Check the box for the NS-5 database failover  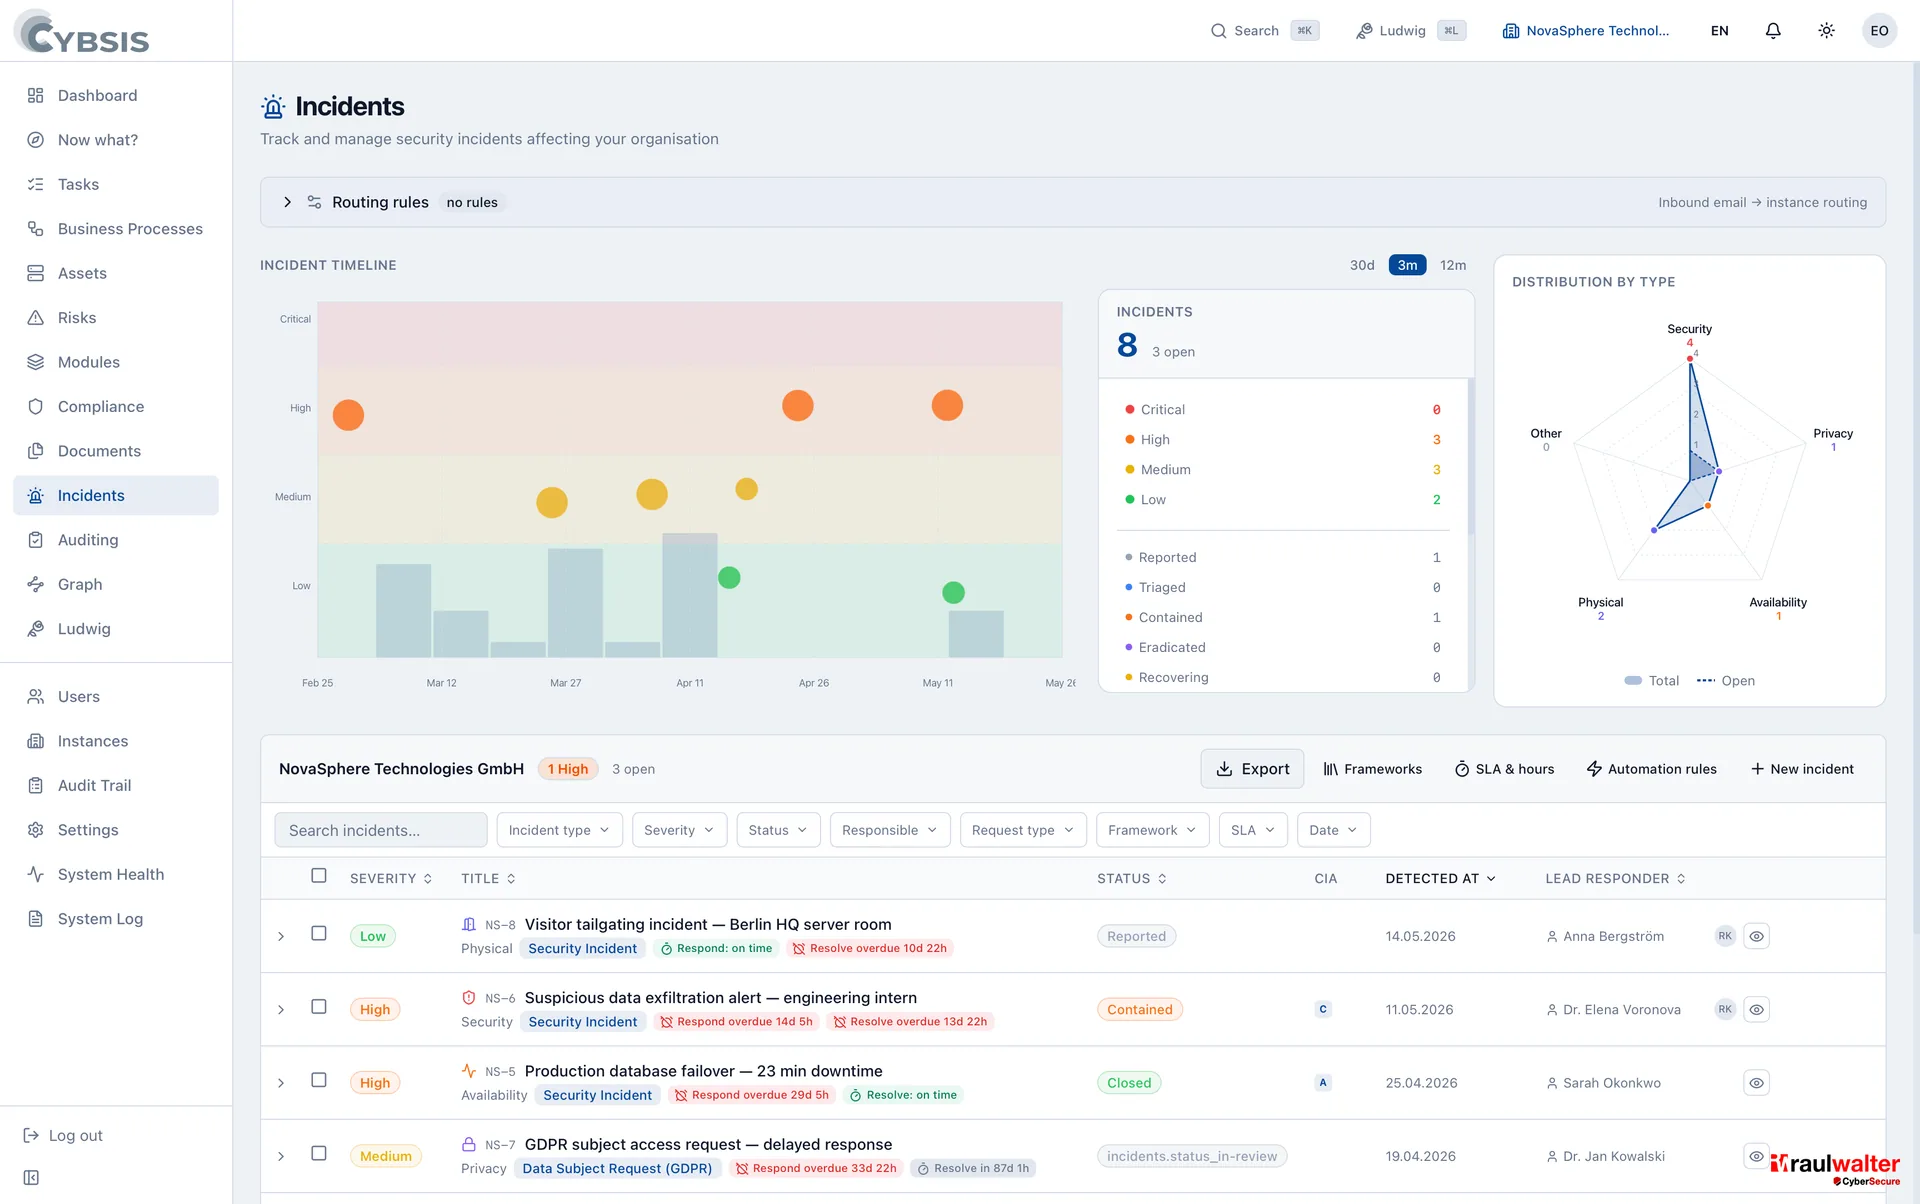pos(319,1080)
